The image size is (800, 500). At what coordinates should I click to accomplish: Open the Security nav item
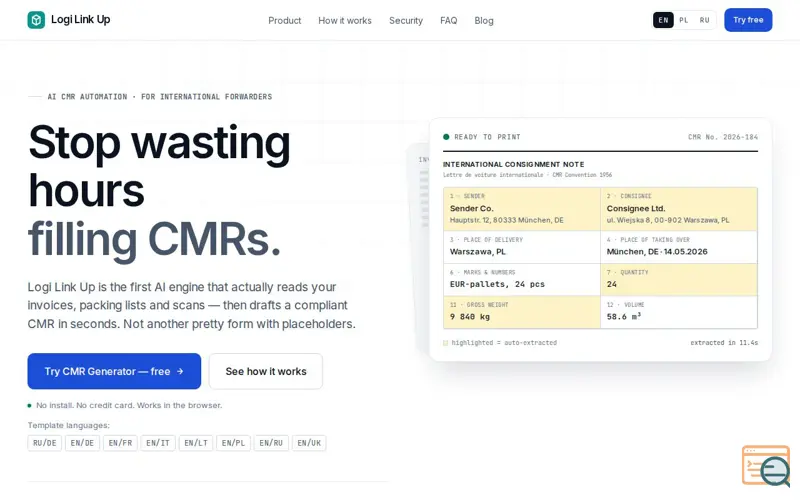[406, 20]
